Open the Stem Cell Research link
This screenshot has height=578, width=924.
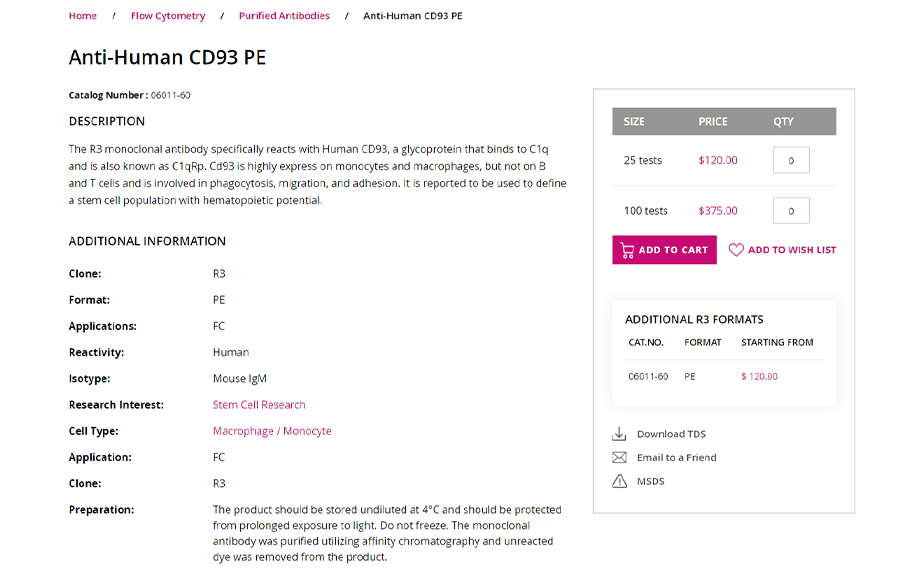(259, 405)
